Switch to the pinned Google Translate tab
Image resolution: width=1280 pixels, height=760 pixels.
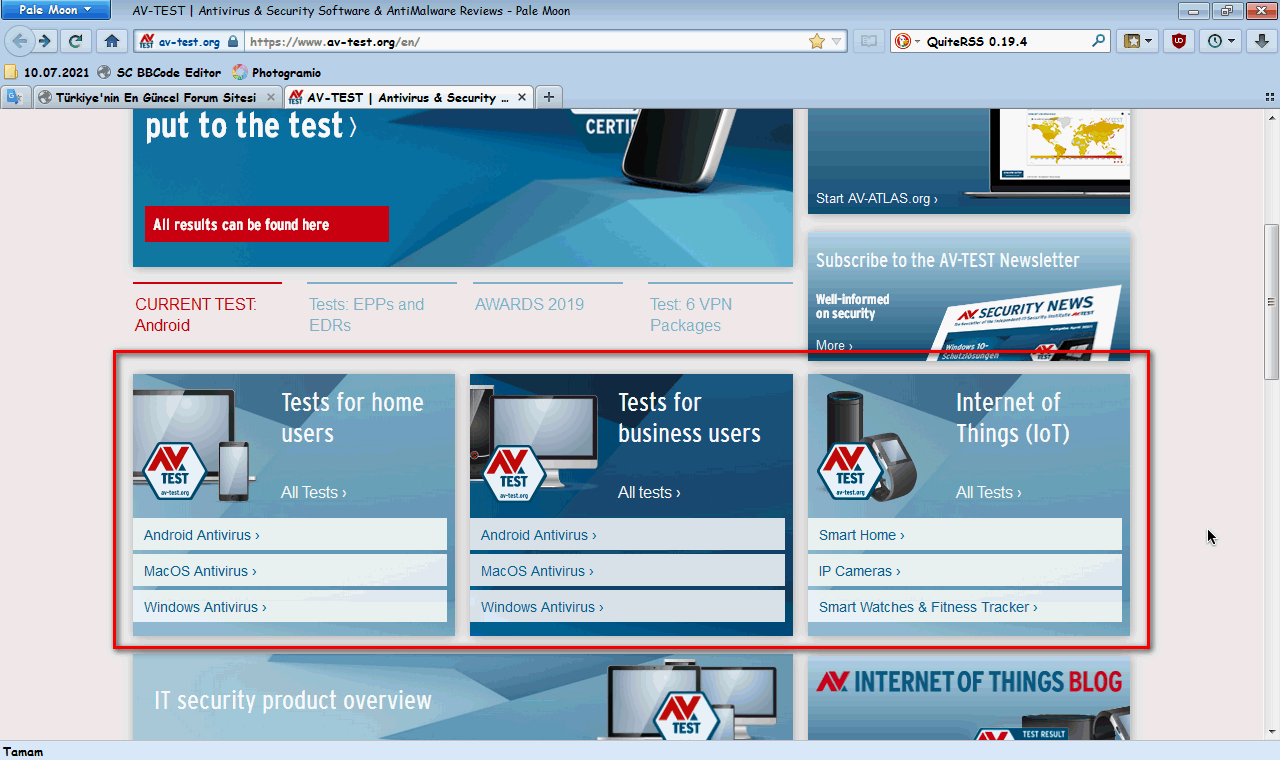[x=15, y=97]
